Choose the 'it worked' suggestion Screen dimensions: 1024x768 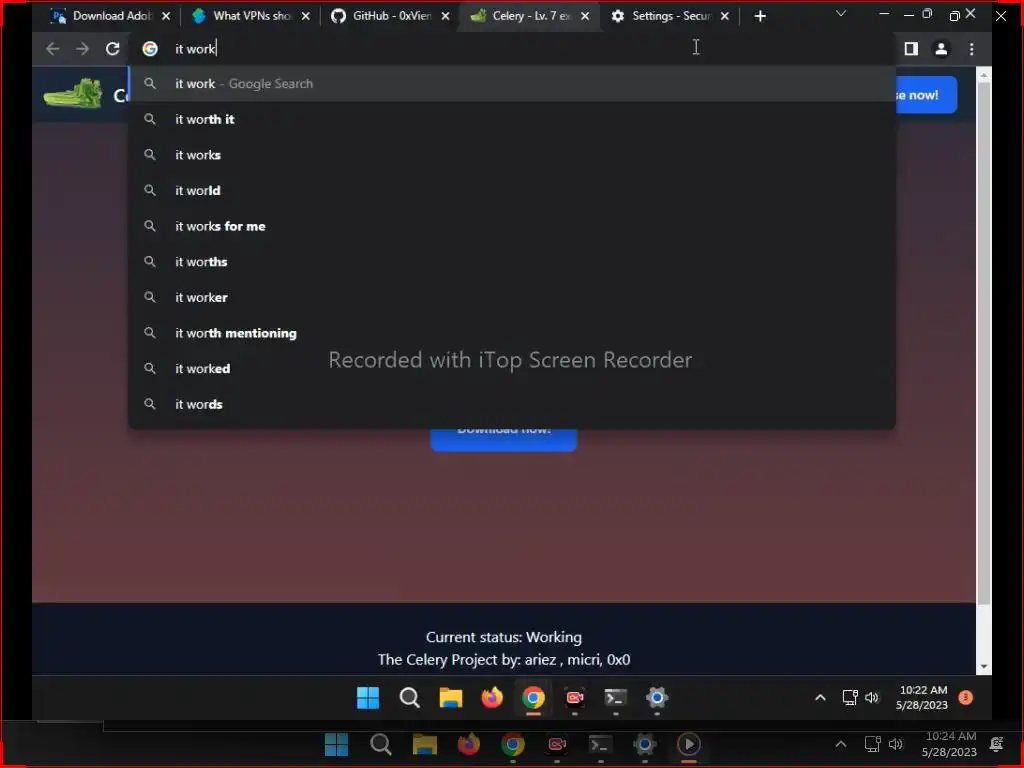512,368
